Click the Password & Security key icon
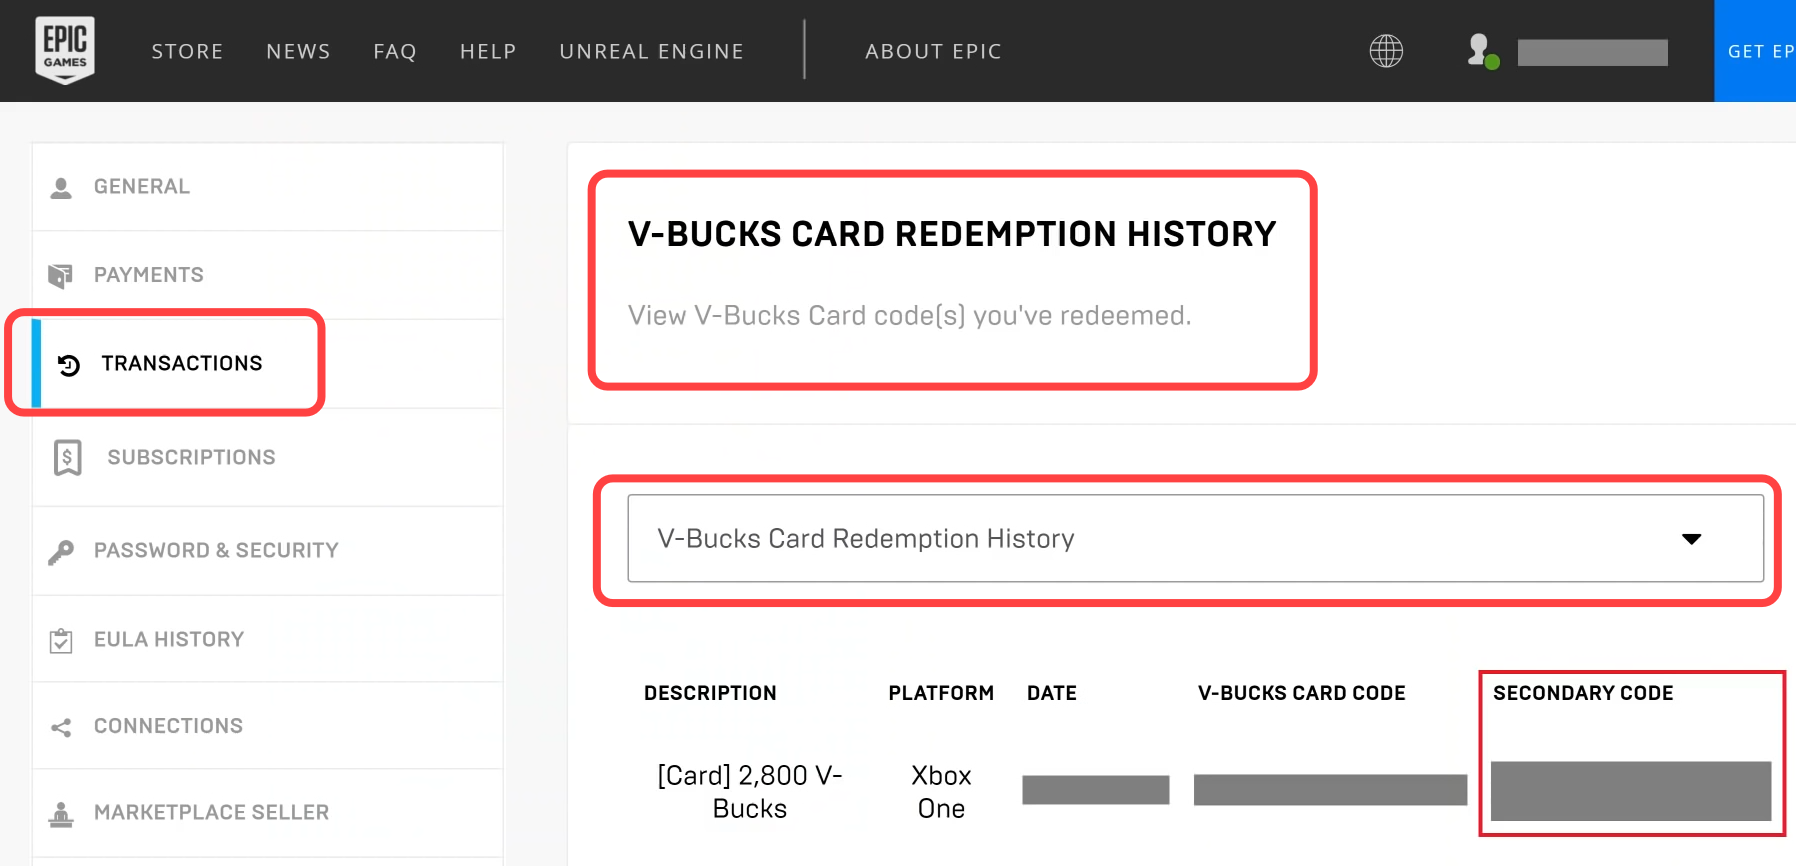Viewport: 1796px width, 866px height. [61, 552]
